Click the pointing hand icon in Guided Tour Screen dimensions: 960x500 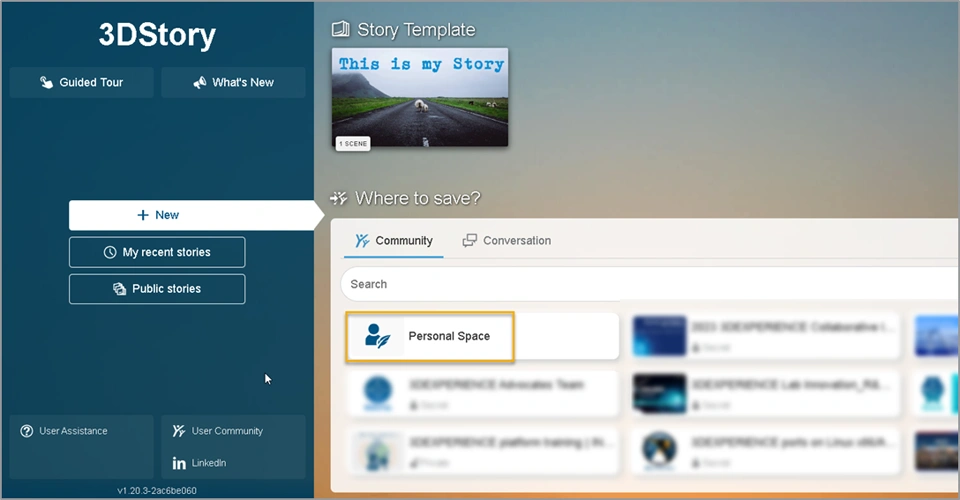(47, 83)
